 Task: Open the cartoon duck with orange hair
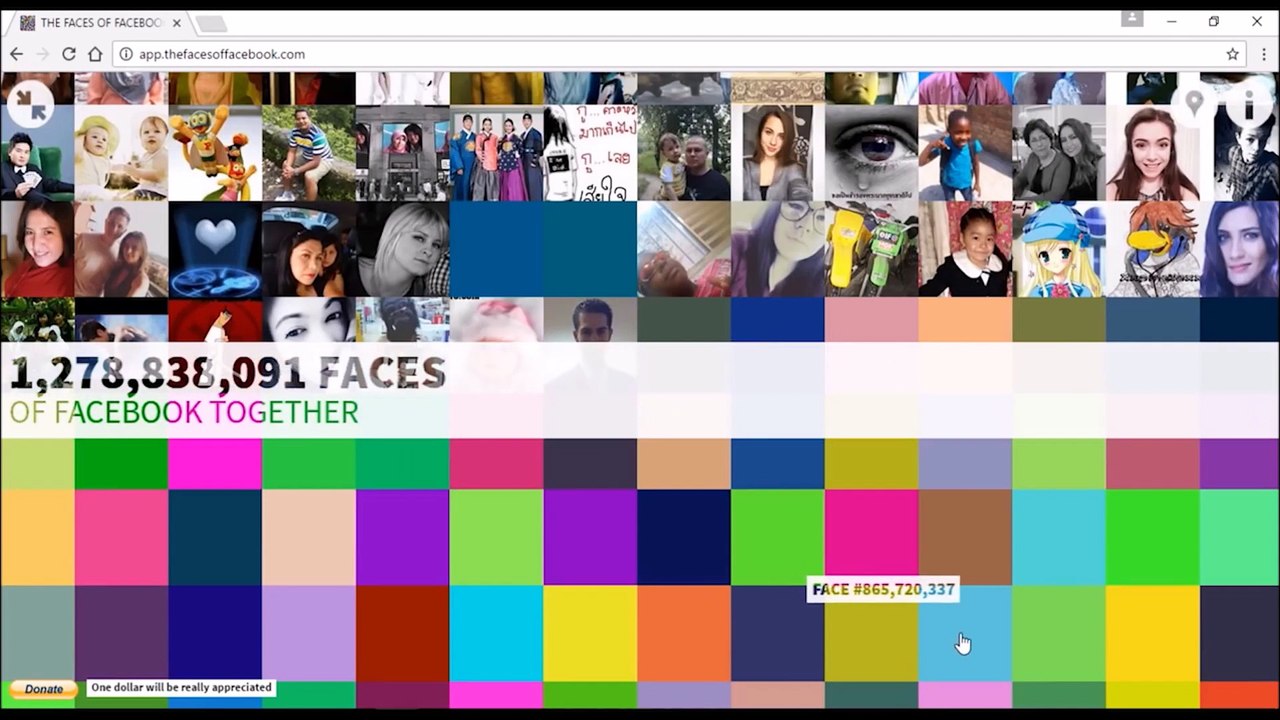coord(1153,249)
